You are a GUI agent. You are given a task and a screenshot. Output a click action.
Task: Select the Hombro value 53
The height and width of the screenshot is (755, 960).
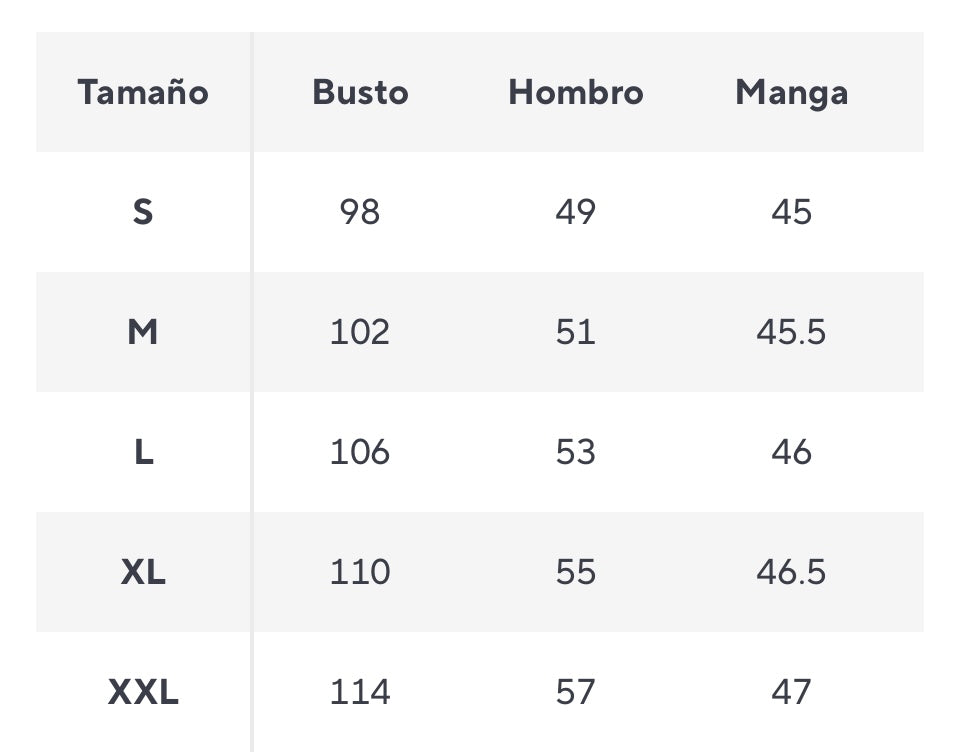coord(575,452)
